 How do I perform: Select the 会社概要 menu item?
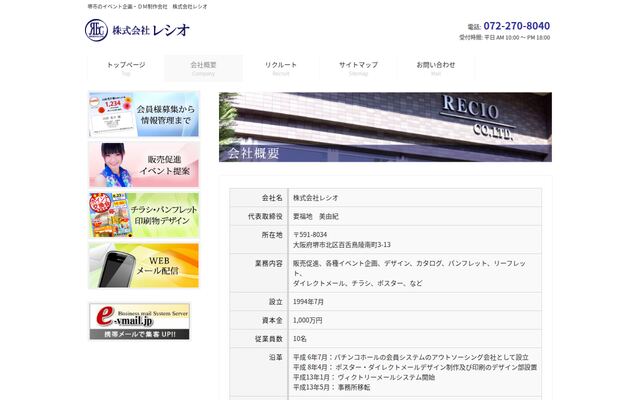tap(203, 68)
